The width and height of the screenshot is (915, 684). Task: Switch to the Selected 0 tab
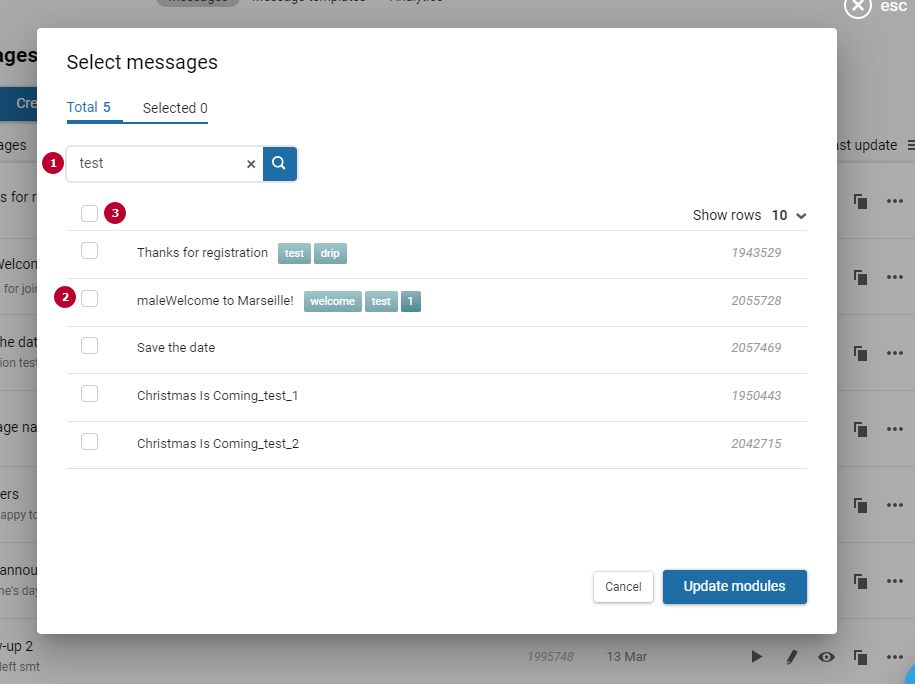175,108
